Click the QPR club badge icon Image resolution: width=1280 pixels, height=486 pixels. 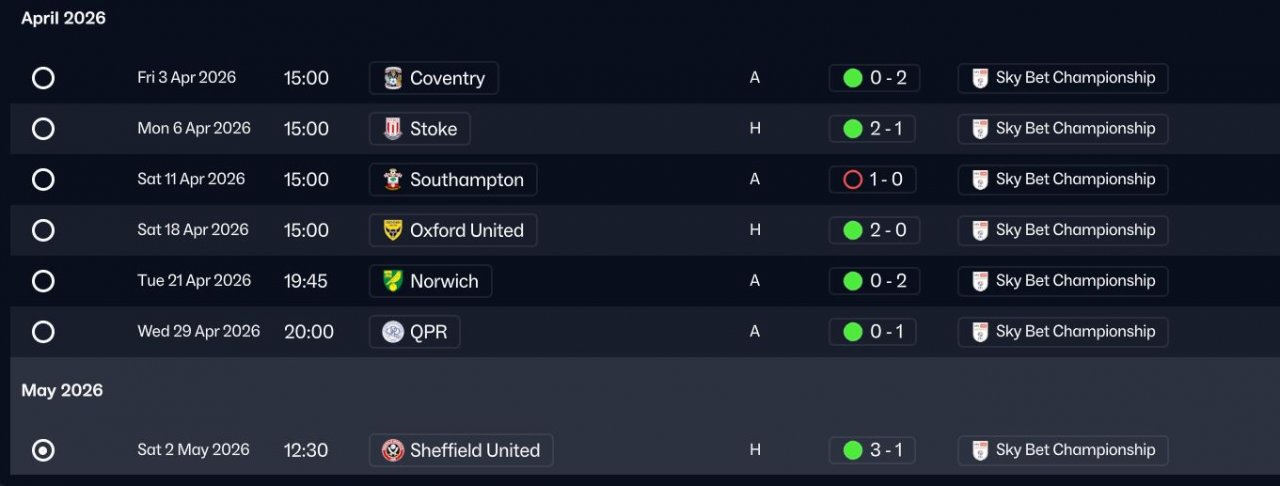pyautogui.click(x=393, y=332)
